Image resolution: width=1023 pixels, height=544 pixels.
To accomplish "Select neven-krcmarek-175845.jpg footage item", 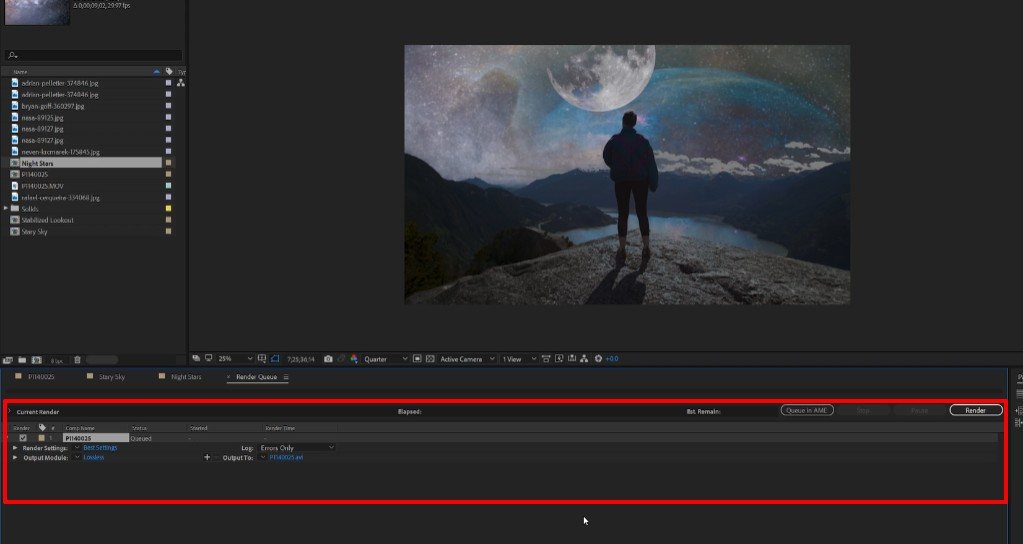I will [x=60, y=152].
